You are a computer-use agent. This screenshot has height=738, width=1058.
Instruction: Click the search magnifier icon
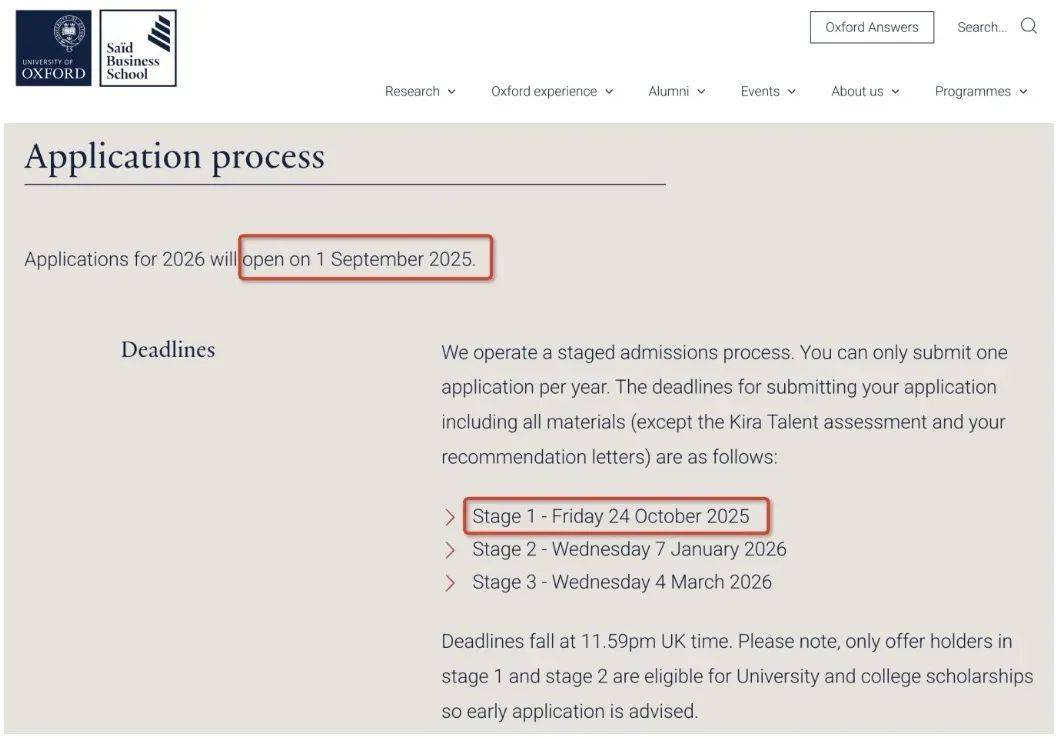(1030, 26)
